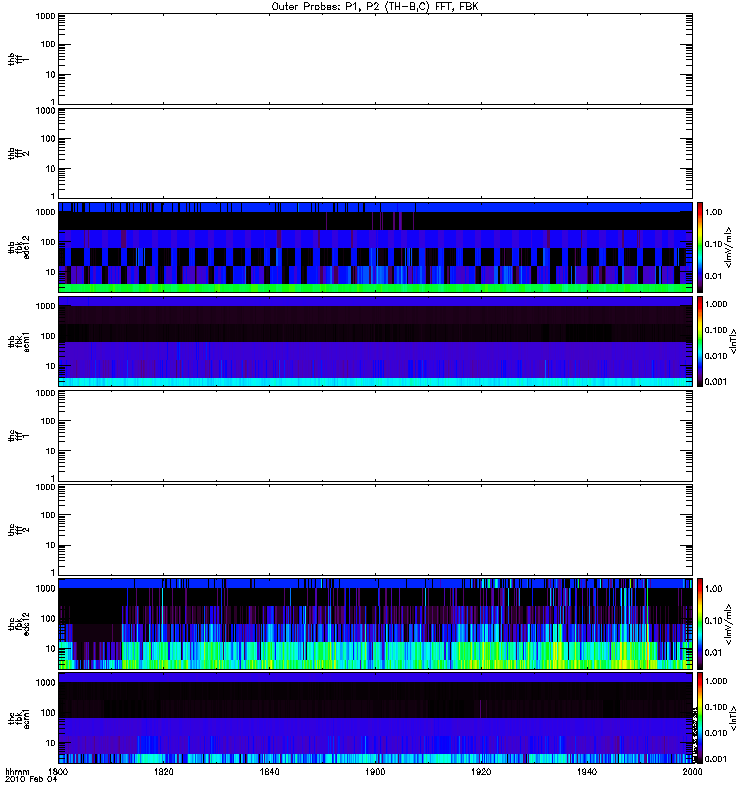This screenshot has height=800, width=750.
Task: Click the thc fbk scm1 spectrogram panel
Action: tap(375, 718)
